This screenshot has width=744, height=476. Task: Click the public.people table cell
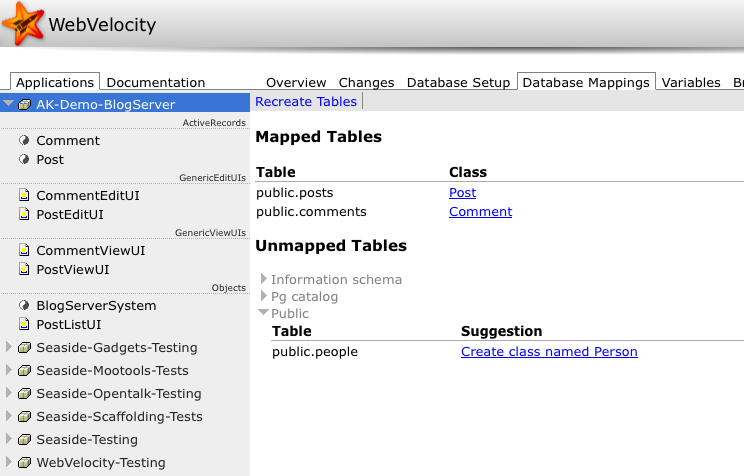315,352
